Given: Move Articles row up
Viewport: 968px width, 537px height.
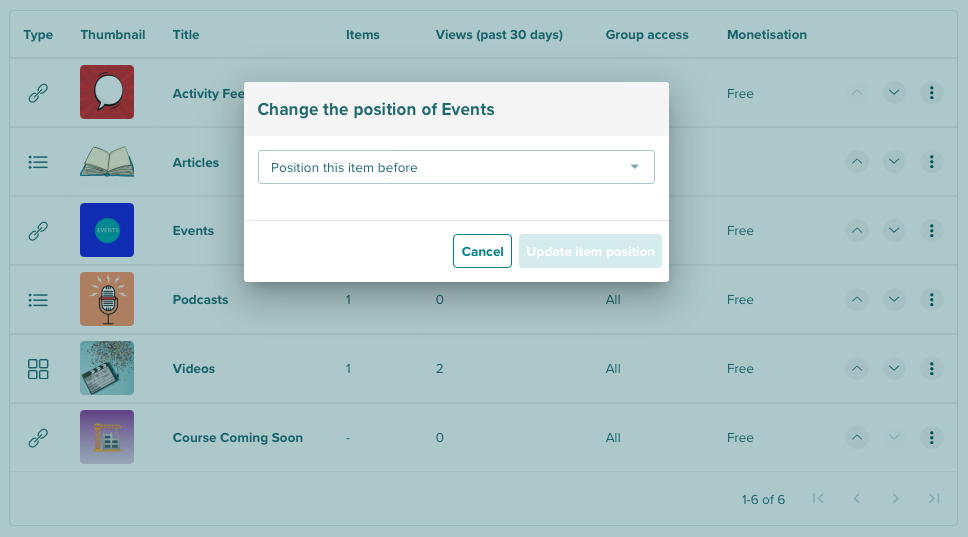Looking at the screenshot, I should pos(857,162).
